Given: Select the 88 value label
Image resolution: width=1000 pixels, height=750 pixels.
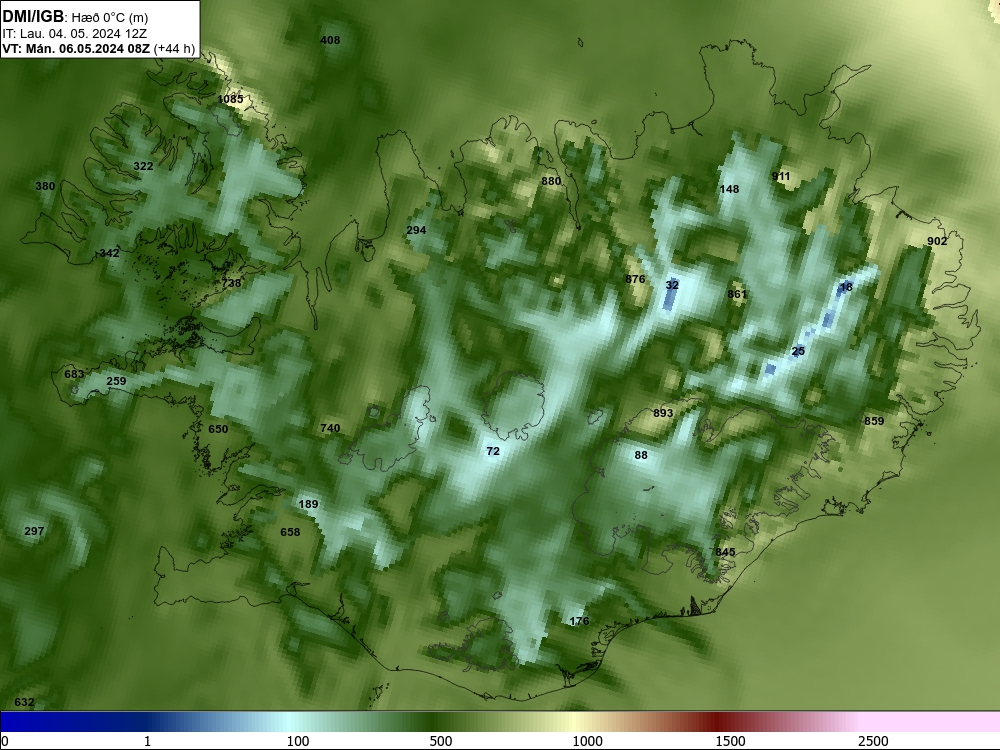Looking at the screenshot, I should coord(641,455).
